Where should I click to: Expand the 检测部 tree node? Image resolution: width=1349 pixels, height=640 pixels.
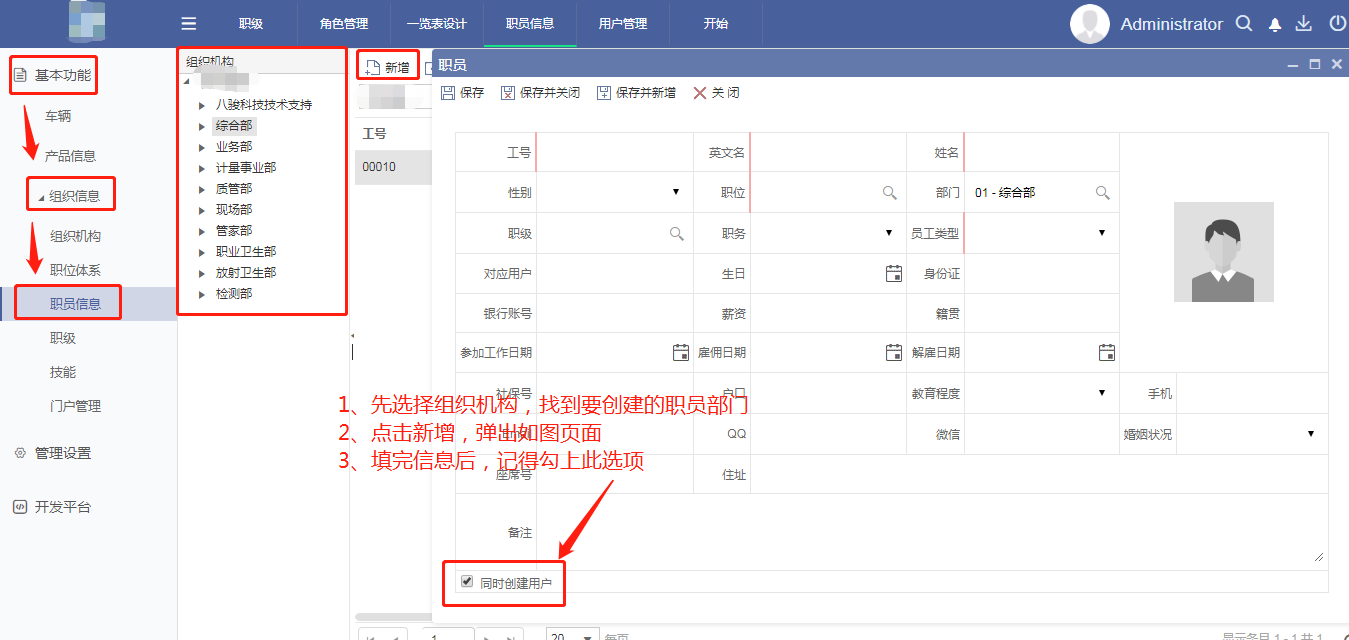coord(202,294)
